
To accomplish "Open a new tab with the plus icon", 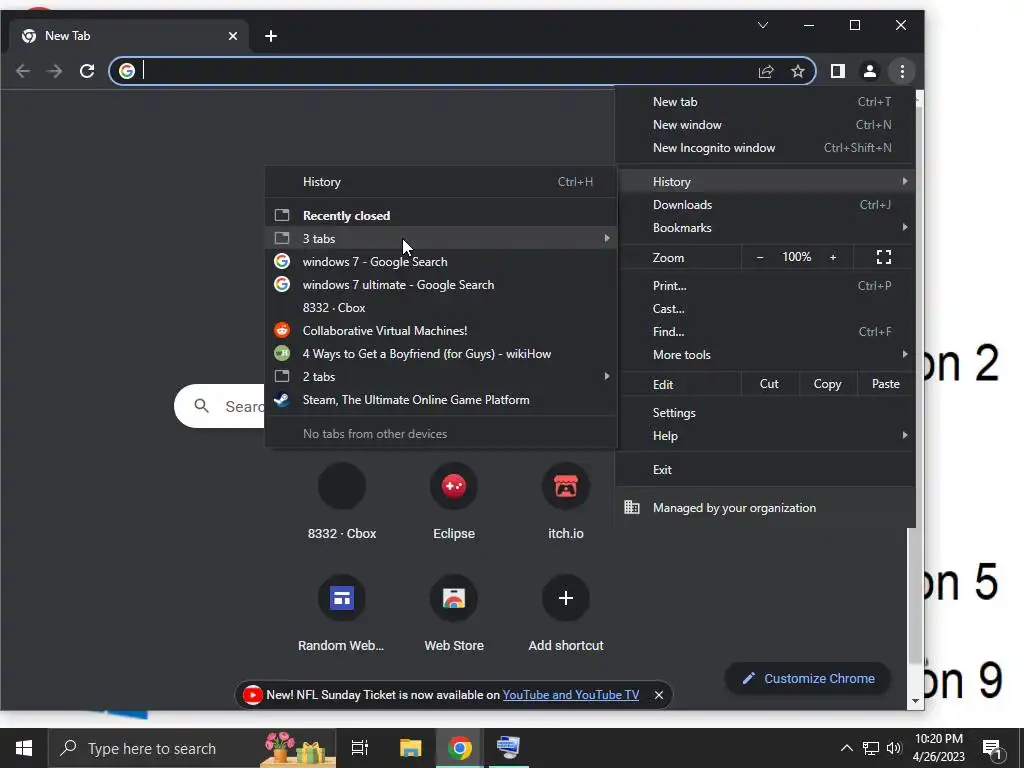I will [271, 36].
